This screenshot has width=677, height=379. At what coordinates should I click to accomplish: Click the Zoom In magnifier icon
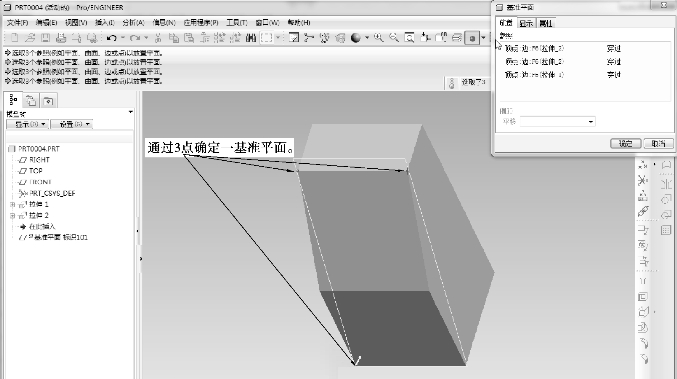coord(379,38)
